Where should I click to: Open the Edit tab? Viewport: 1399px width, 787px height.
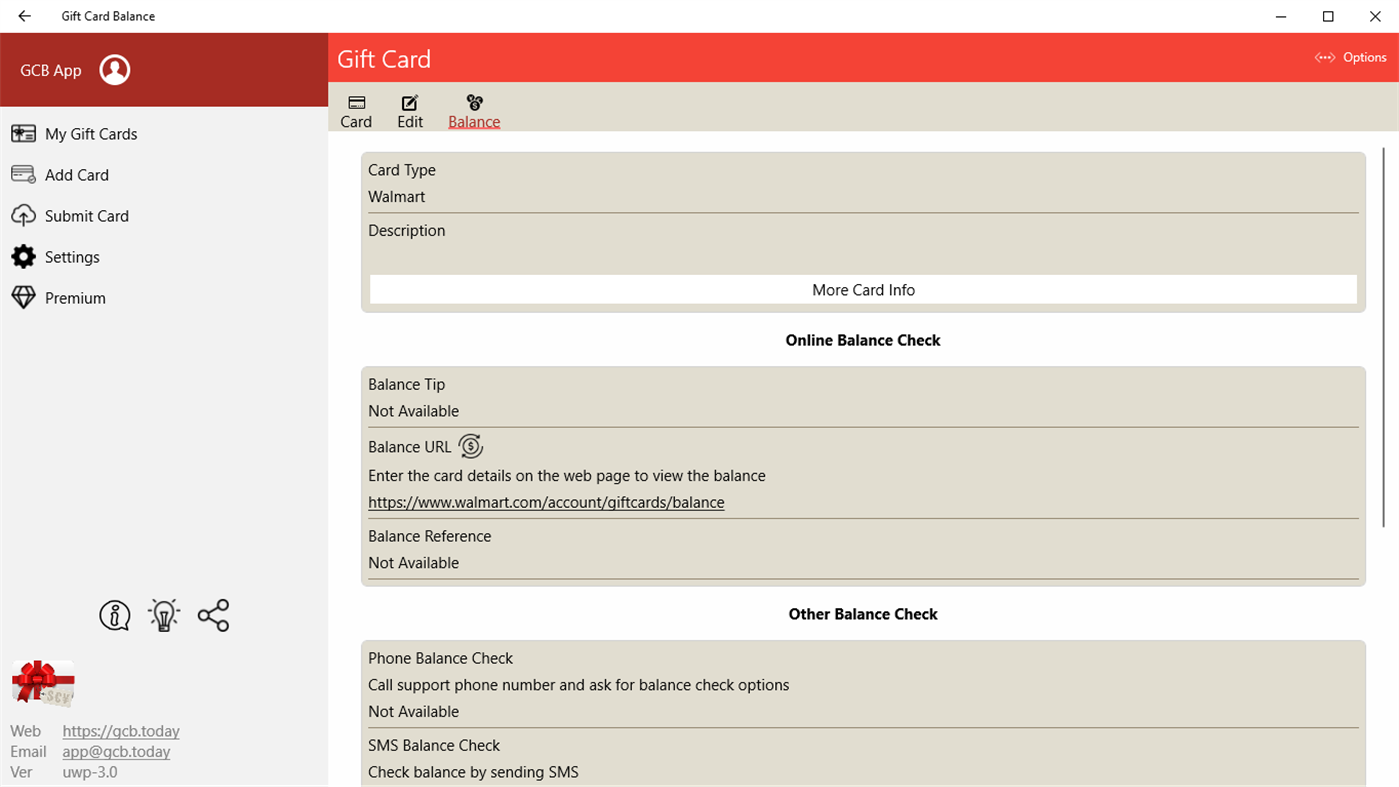pyautogui.click(x=410, y=110)
